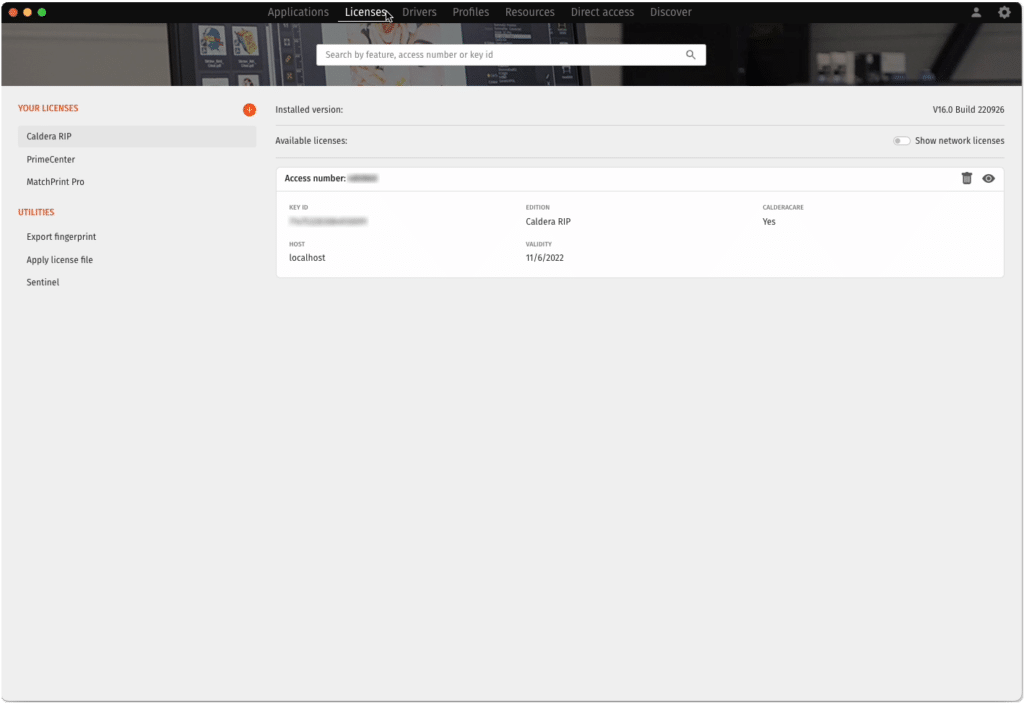
Task: Open Apply license file utility
Action: click(x=59, y=259)
